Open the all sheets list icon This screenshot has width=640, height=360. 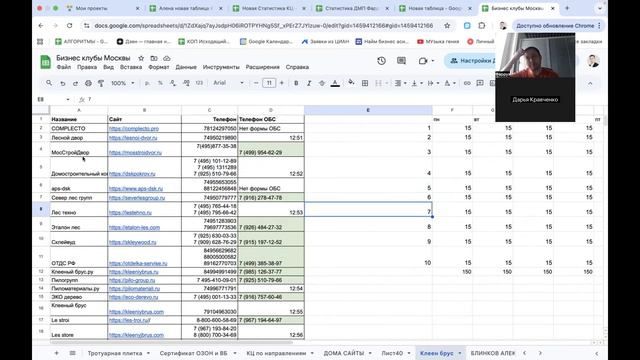[72, 353]
